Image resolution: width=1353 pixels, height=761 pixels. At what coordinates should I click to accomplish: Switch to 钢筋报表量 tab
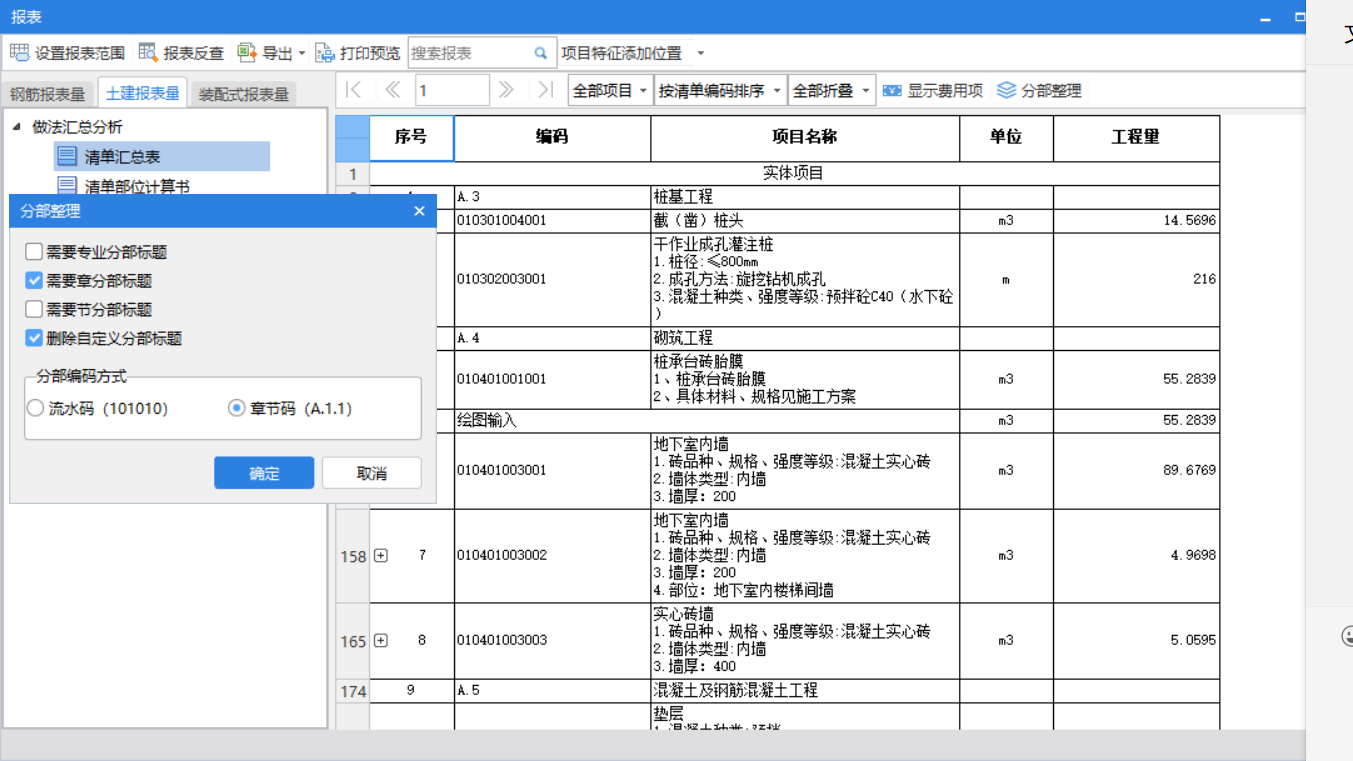coord(48,94)
